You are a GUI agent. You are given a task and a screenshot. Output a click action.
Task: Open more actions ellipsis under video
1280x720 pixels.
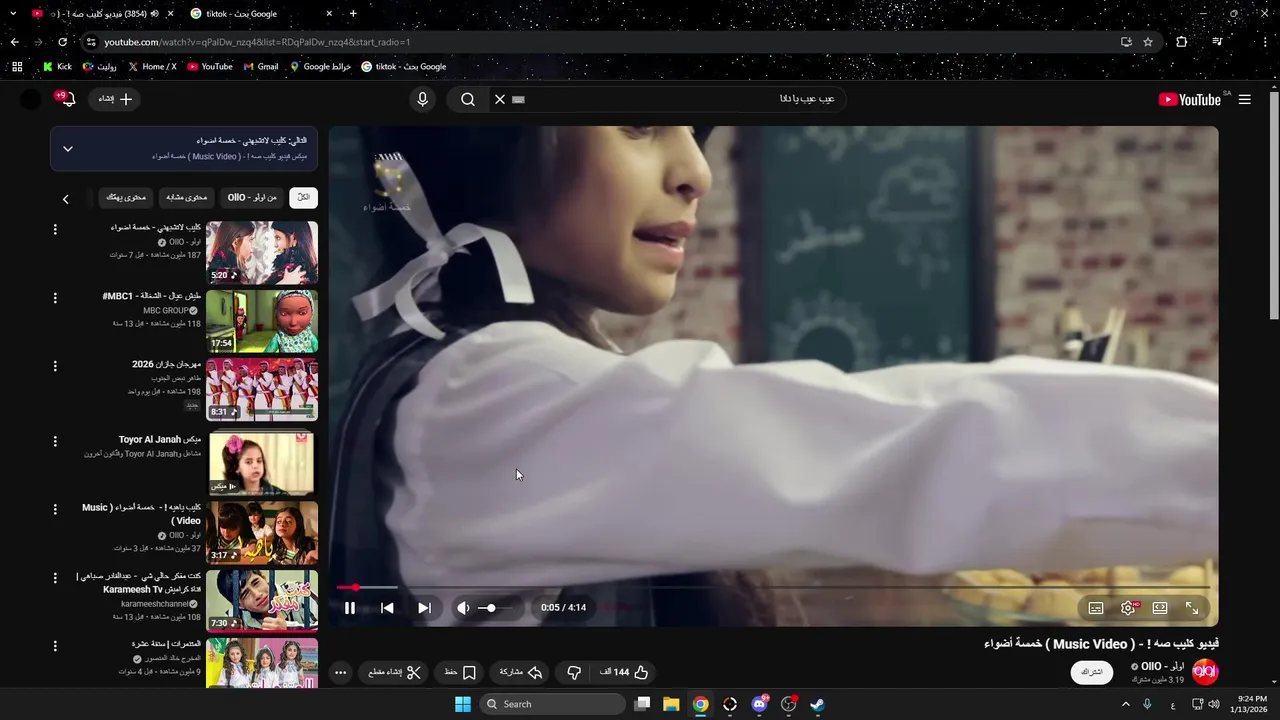pos(341,672)
